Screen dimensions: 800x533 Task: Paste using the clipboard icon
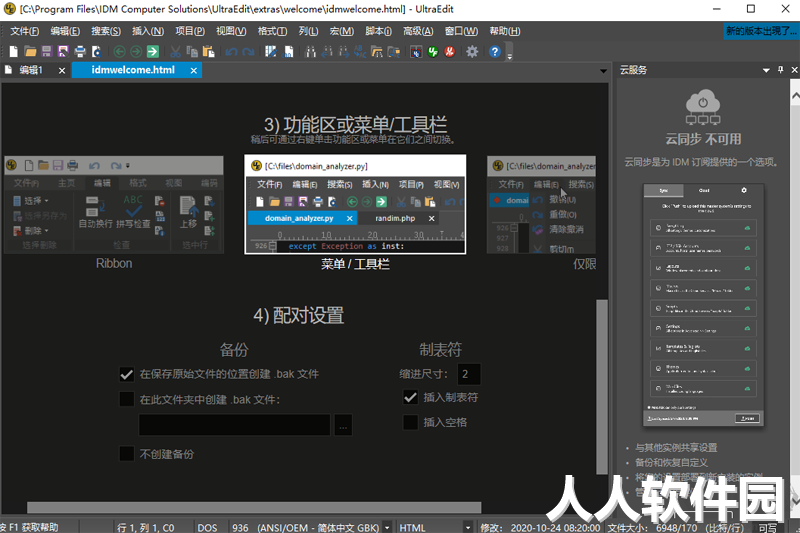208,52
